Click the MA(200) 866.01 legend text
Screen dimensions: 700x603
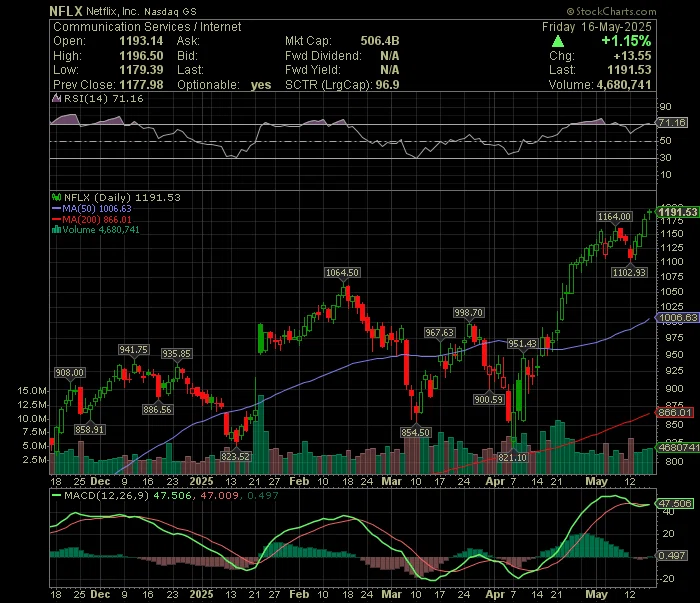(x=97, y=220)
